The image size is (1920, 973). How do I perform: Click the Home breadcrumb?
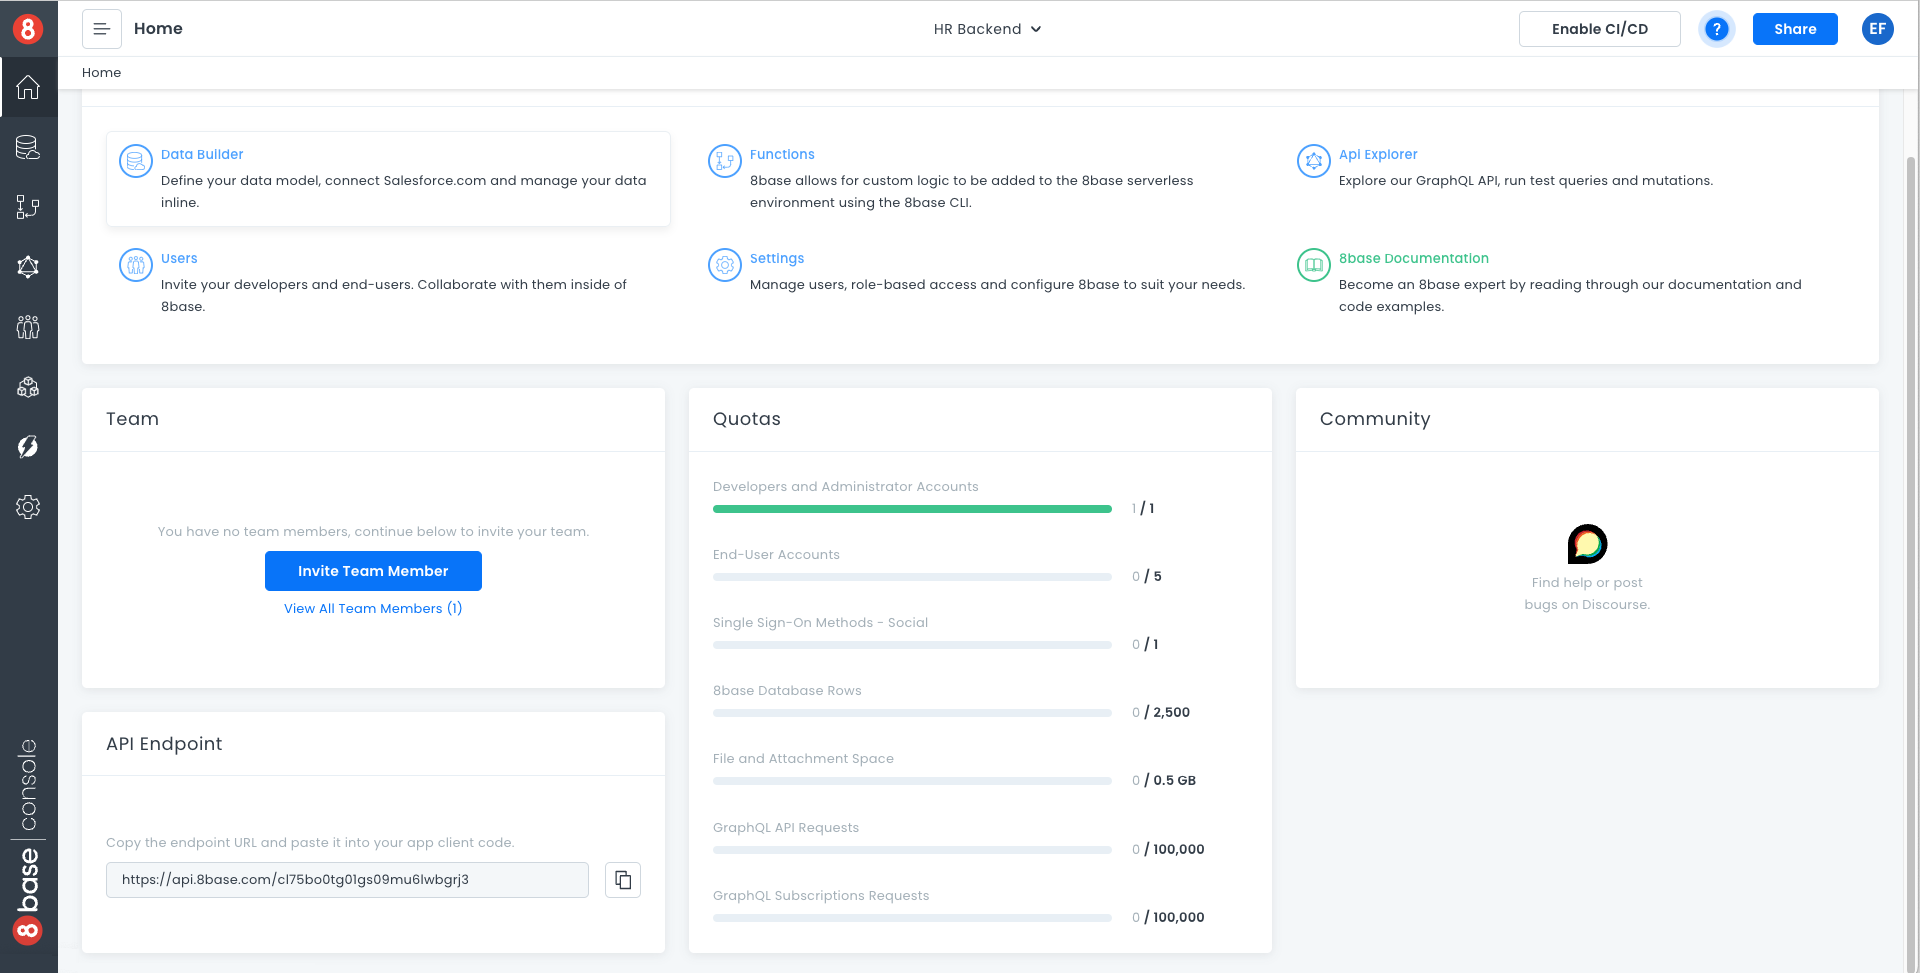click(x=102, y=73)
